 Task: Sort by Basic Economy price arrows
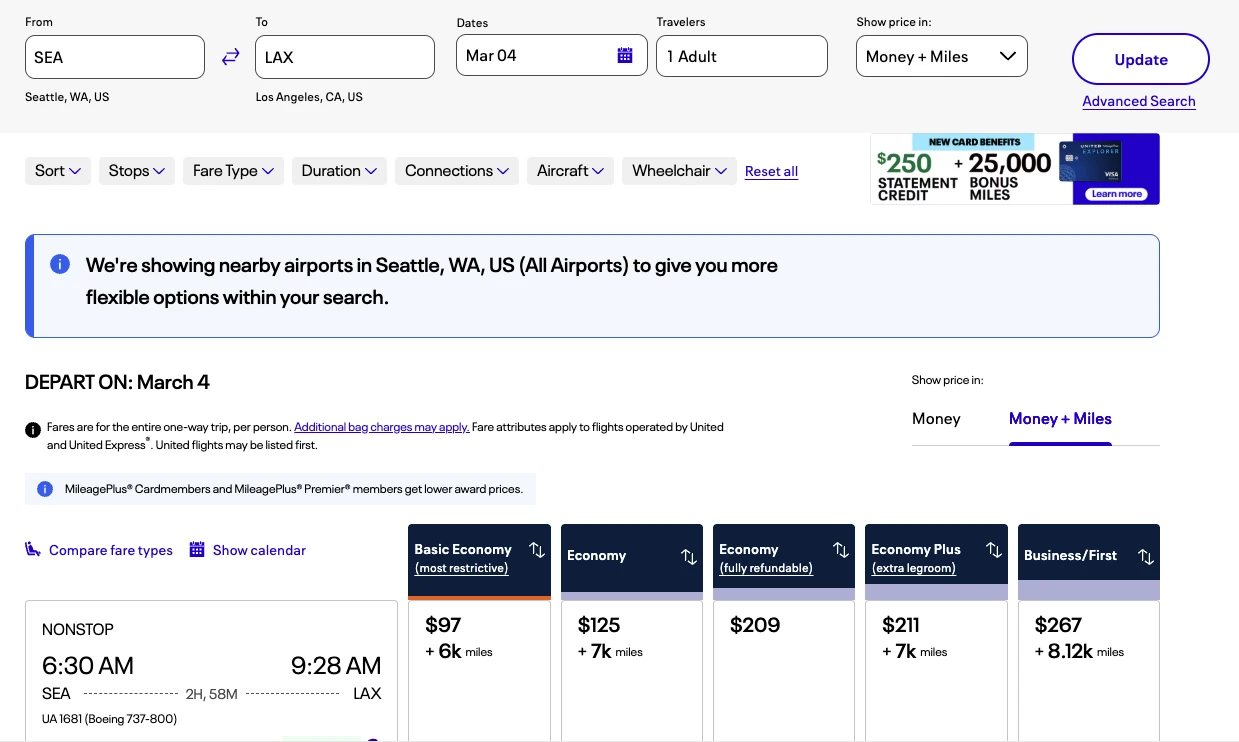[x=537, y=550]
